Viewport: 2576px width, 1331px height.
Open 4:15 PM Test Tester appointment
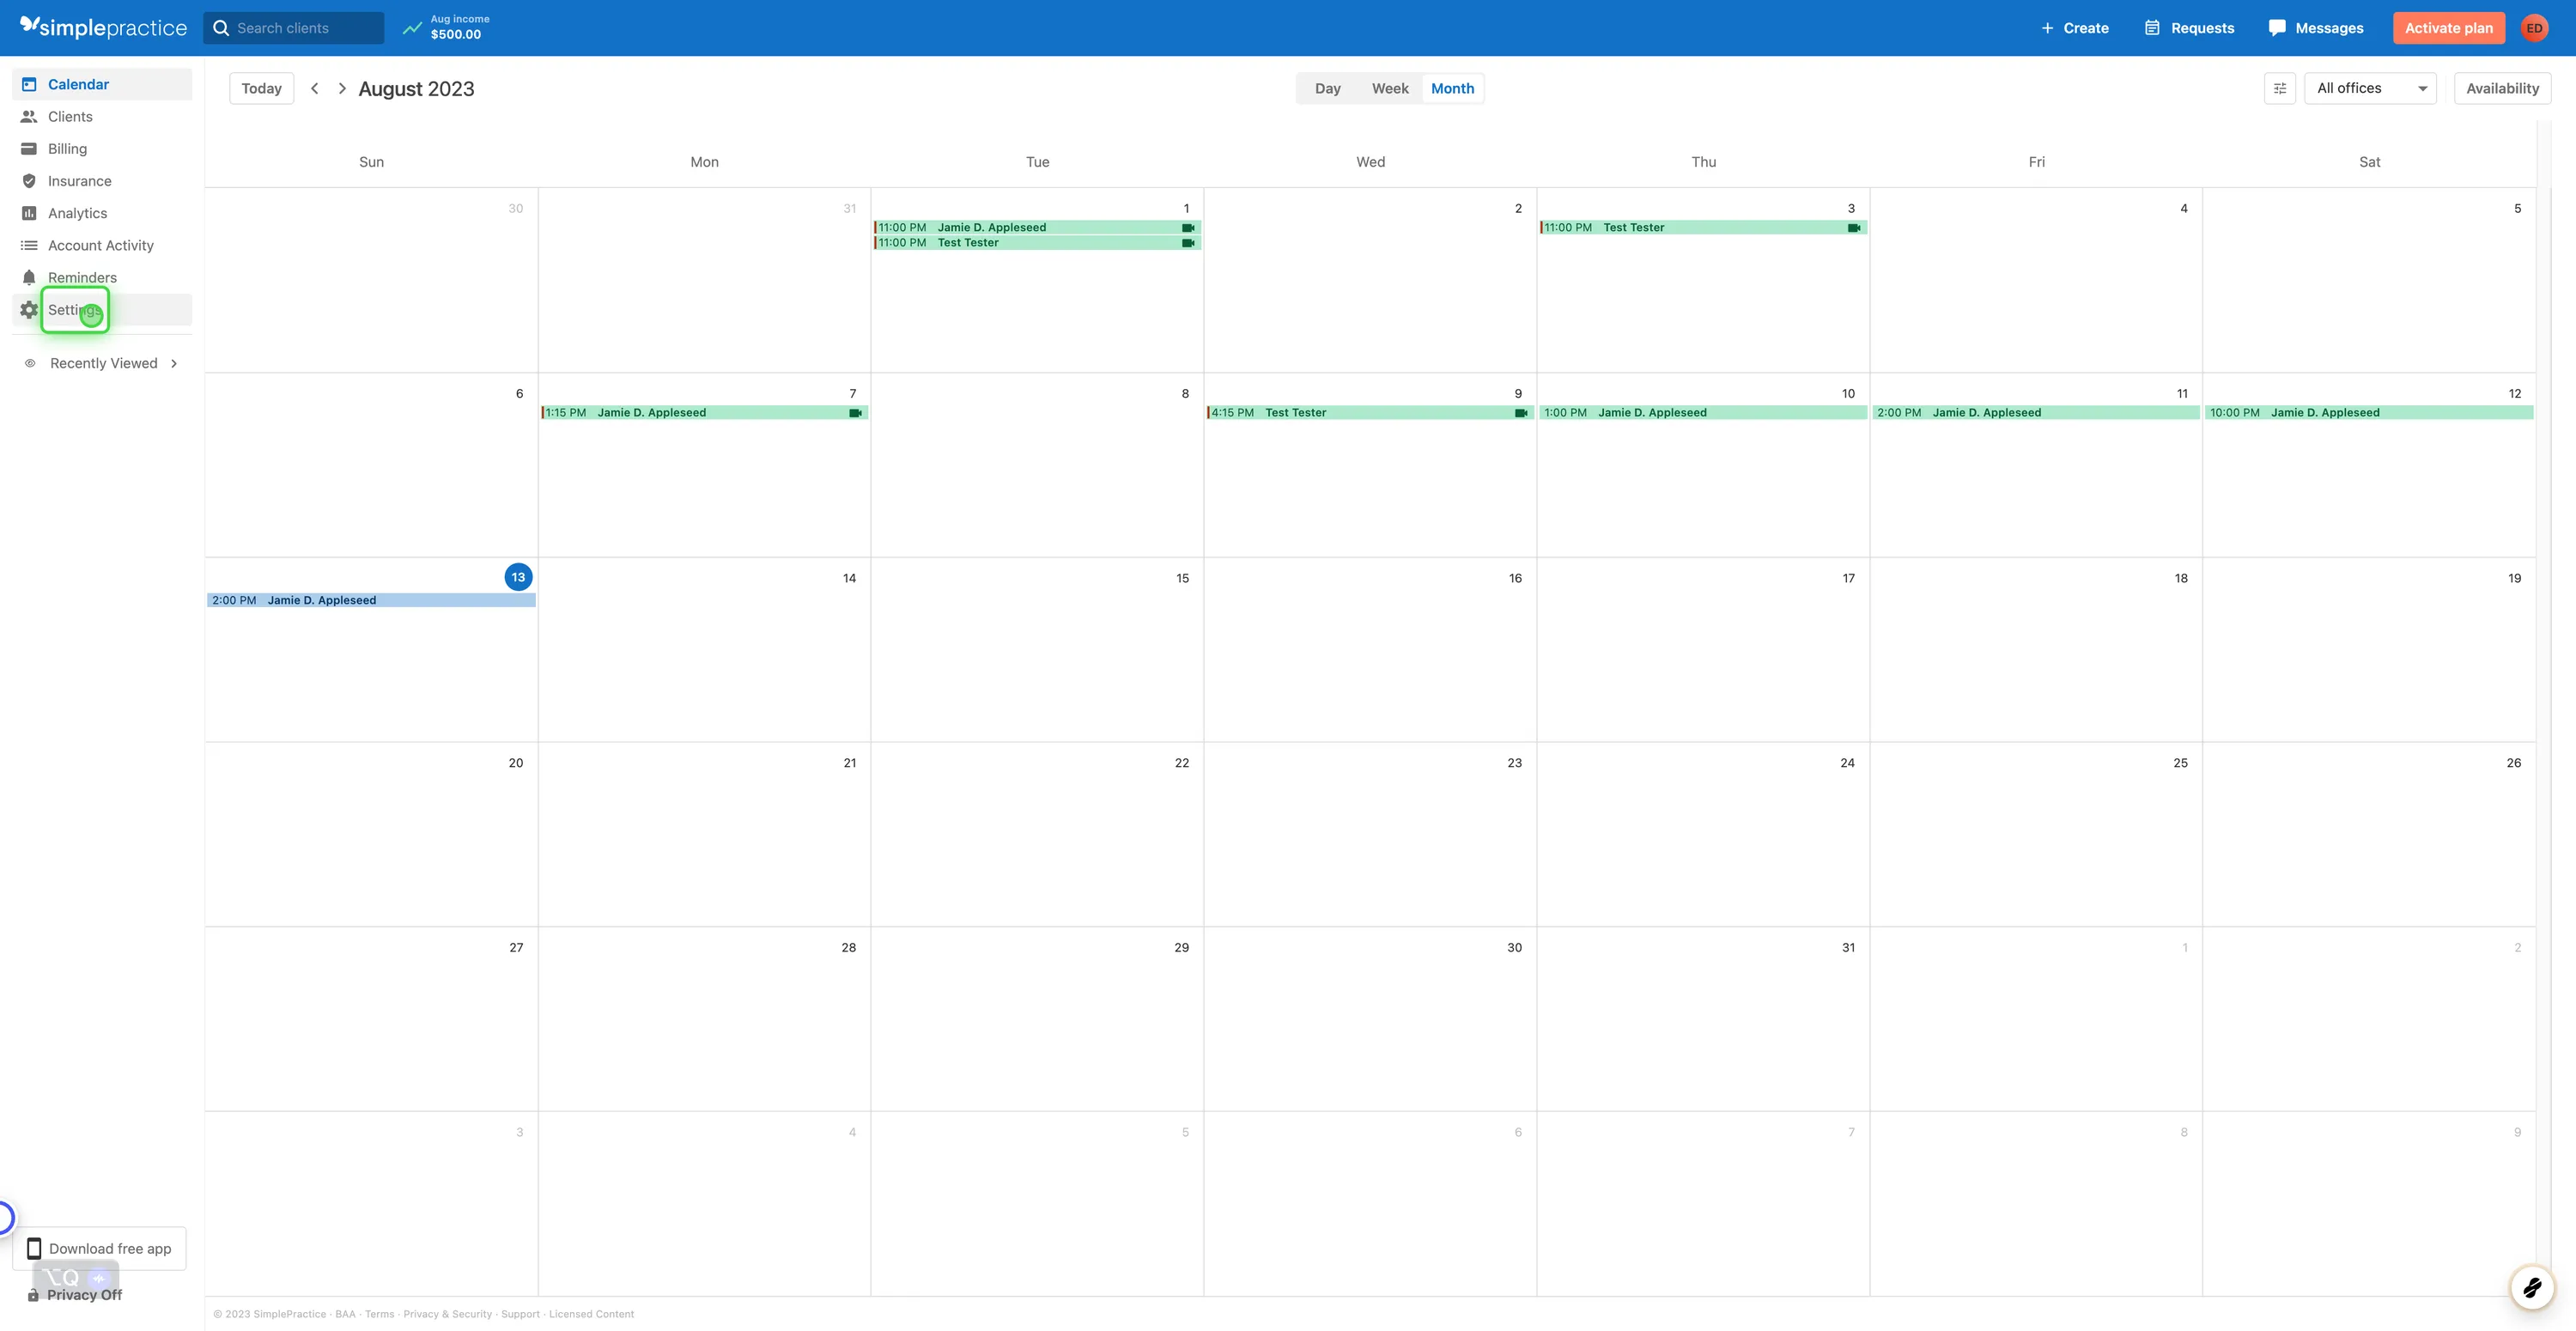pos(1369,412)
